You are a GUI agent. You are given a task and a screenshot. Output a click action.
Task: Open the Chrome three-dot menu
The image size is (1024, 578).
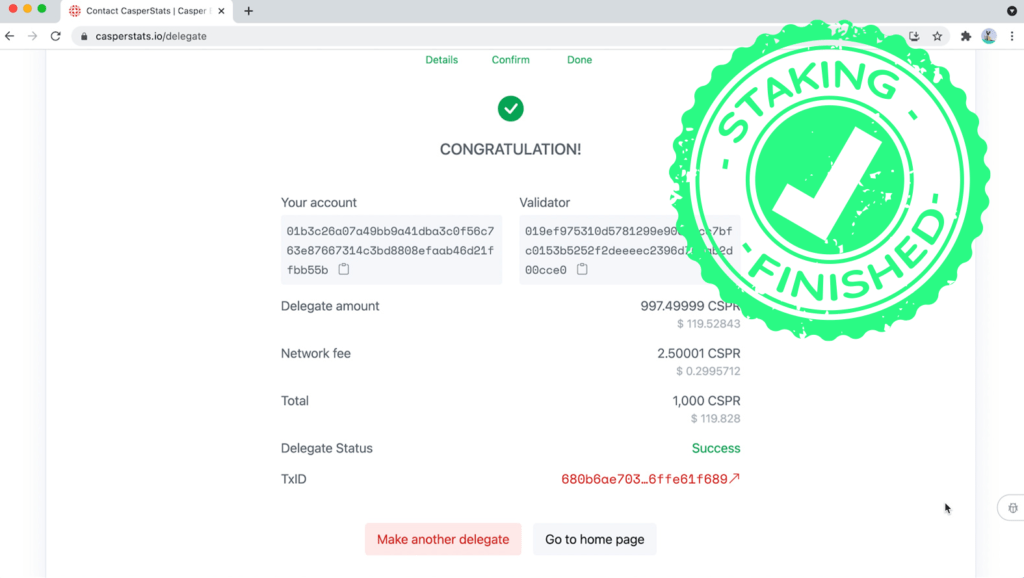tap(1011, 36)
